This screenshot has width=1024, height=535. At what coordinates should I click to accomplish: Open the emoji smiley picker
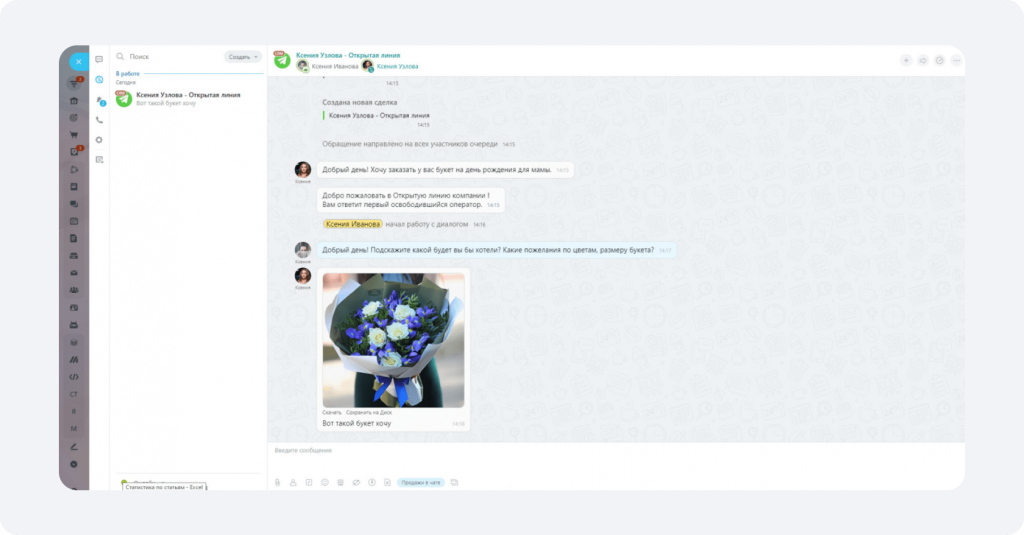(325, 482)
